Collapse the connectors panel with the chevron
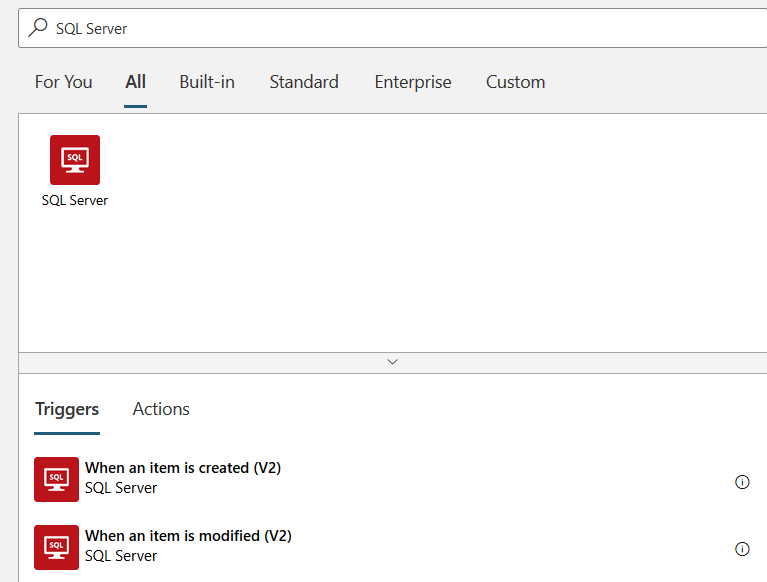 pyautogui.click(x=392, y=362)
